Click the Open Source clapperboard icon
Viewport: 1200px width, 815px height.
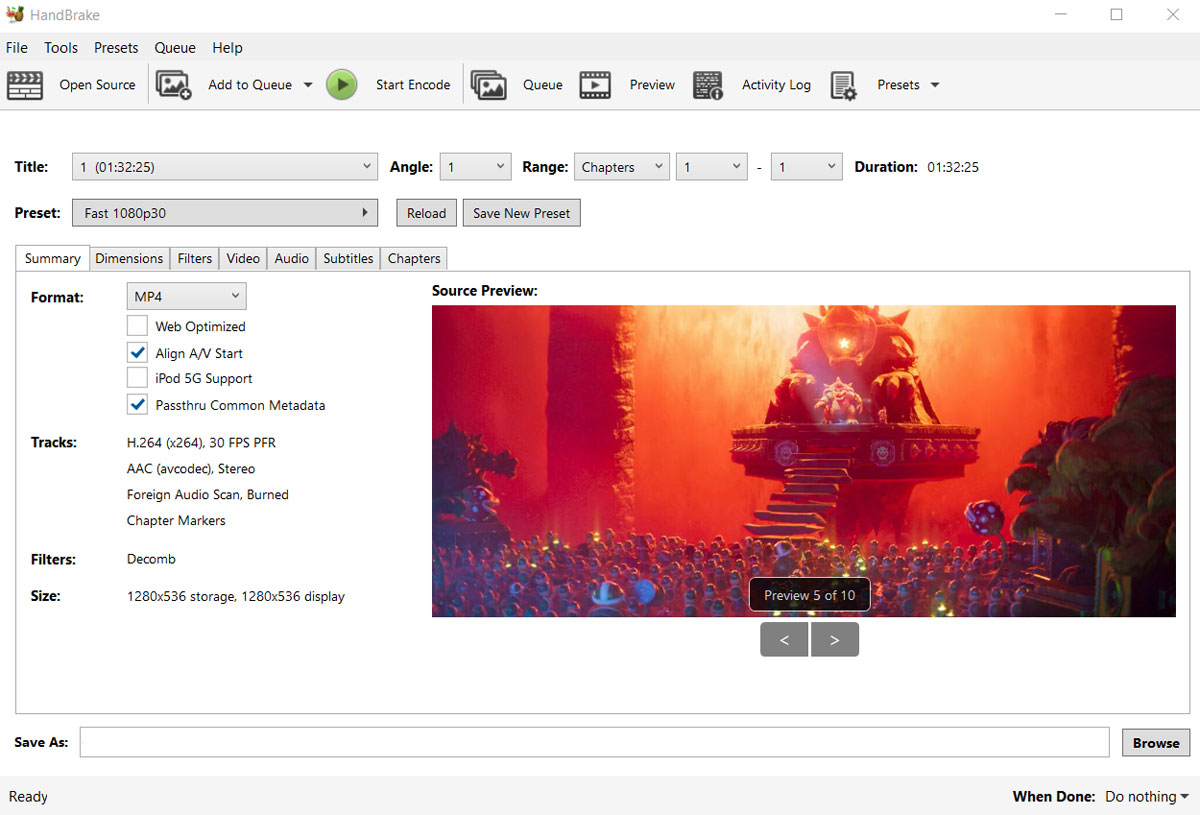(25, 85)
